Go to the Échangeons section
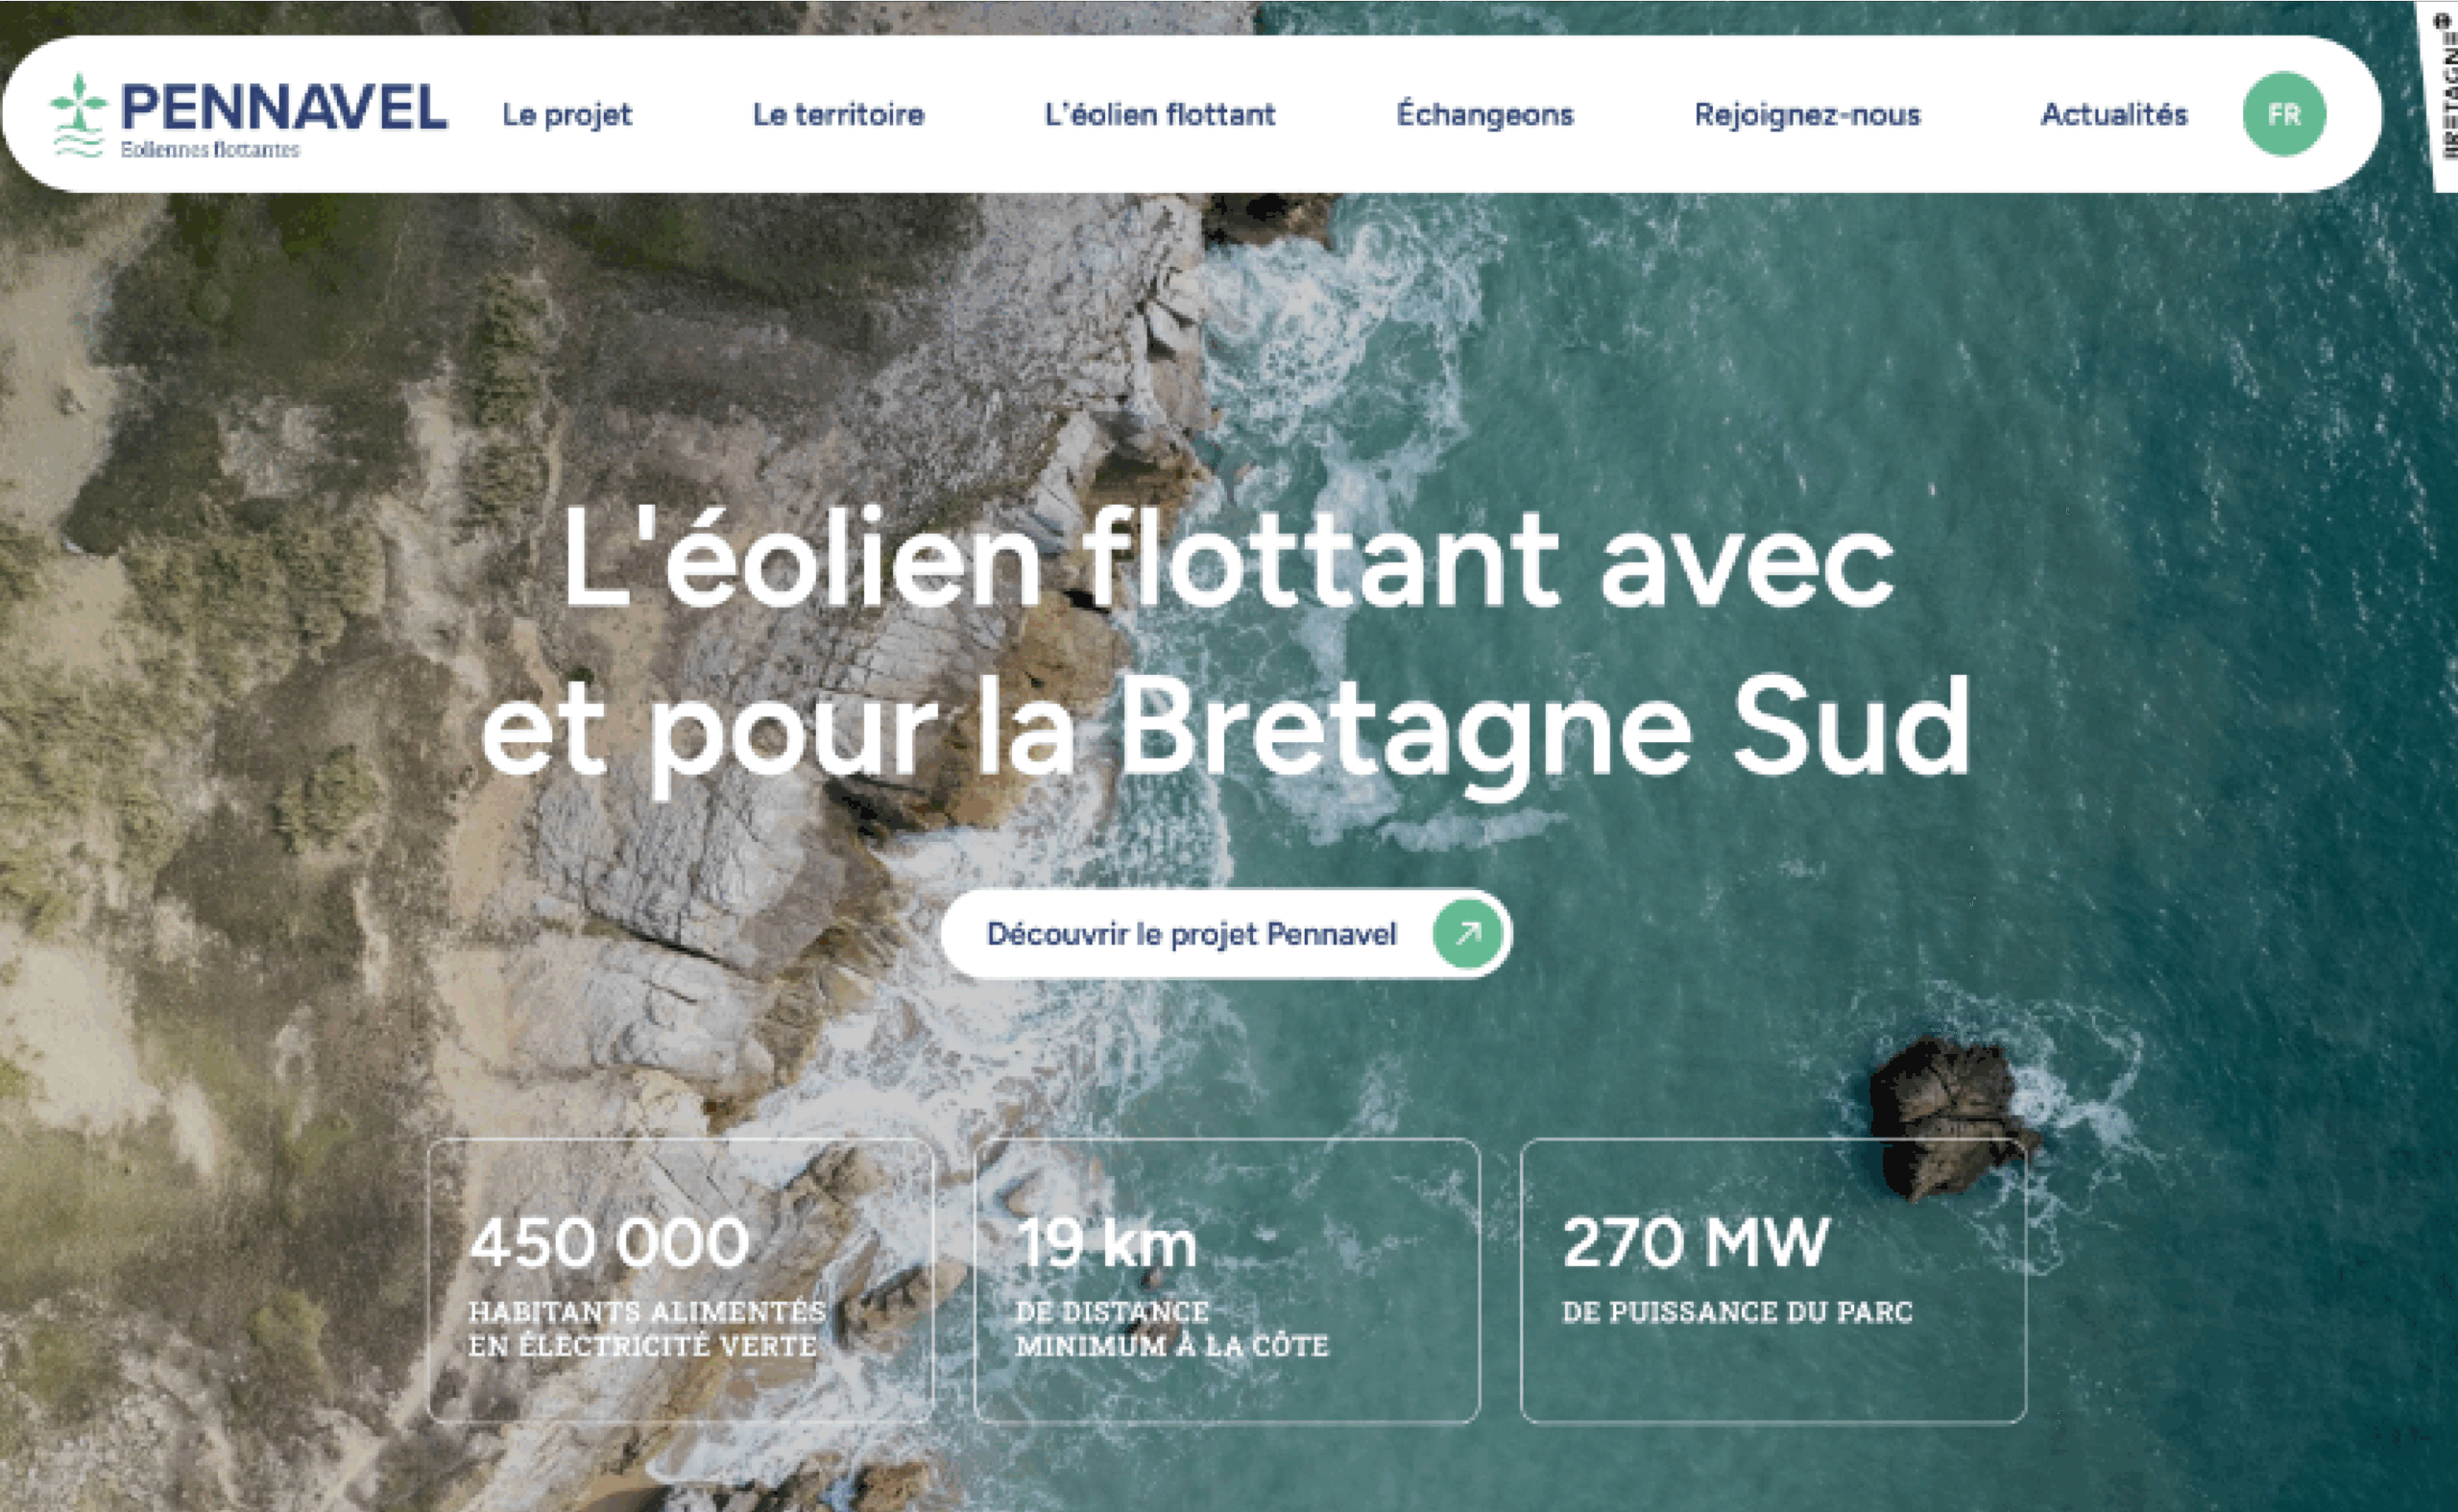Screen dimensions: 2458x1512 pyautogui.click(x=1485, y=114)
